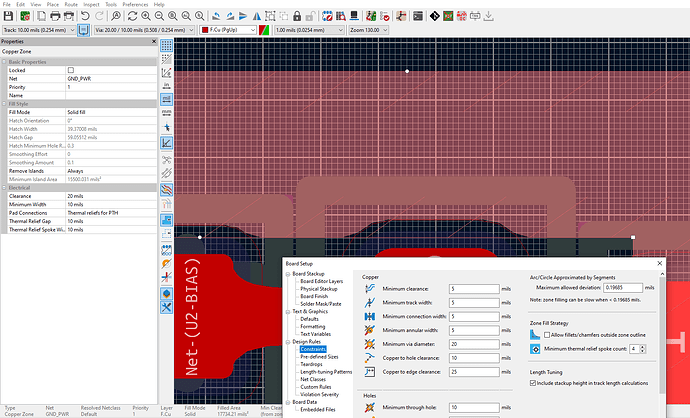Click the Save board icon
Screen dimensions: 690x418
pos(8,16)
